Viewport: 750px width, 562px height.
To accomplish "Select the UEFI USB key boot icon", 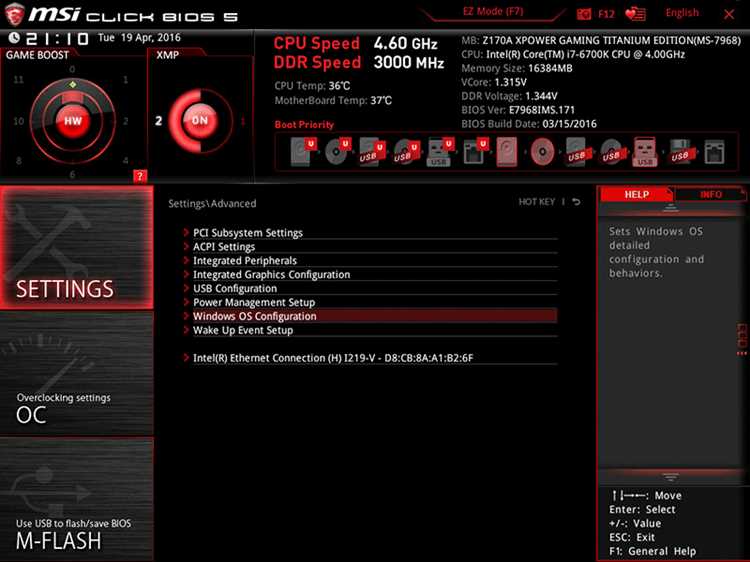I will tap(440, 152).
